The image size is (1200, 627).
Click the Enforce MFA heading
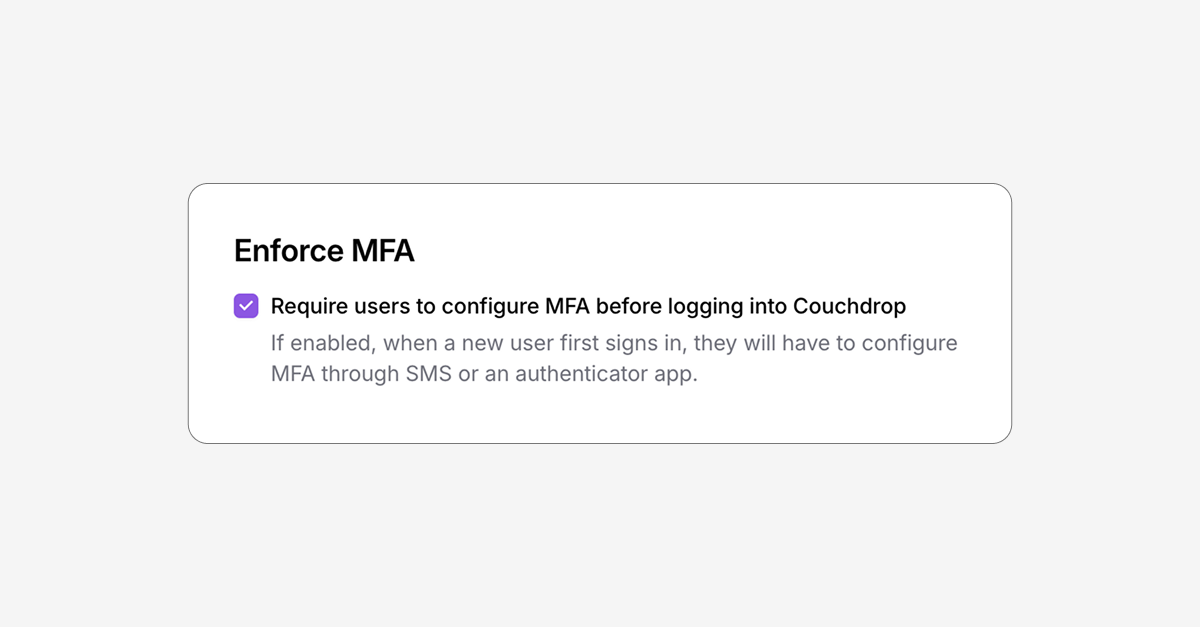(x=323, y=250)
